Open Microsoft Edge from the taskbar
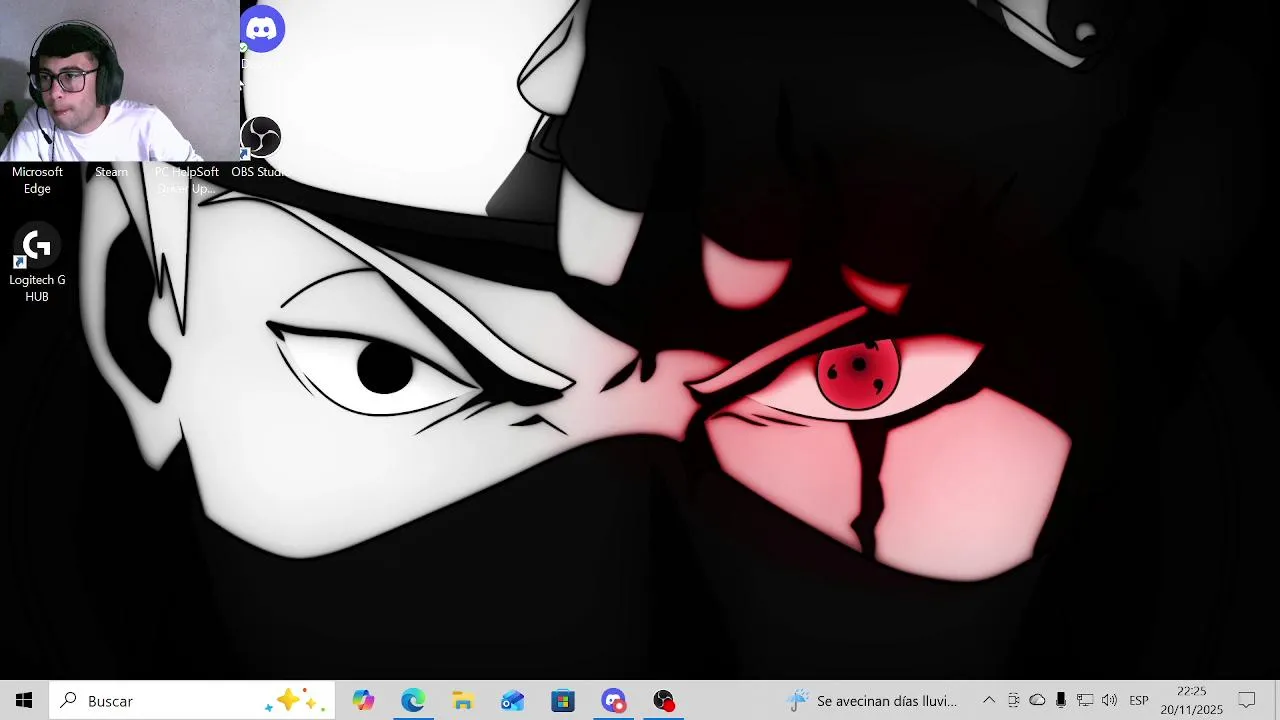 click(413, 701)
